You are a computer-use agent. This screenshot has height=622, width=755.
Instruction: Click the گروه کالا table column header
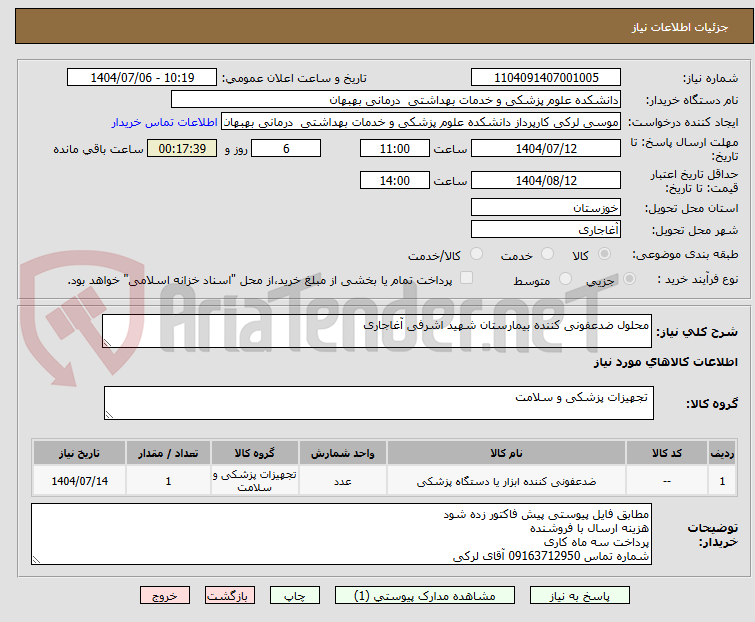click(x=254, y=453)
